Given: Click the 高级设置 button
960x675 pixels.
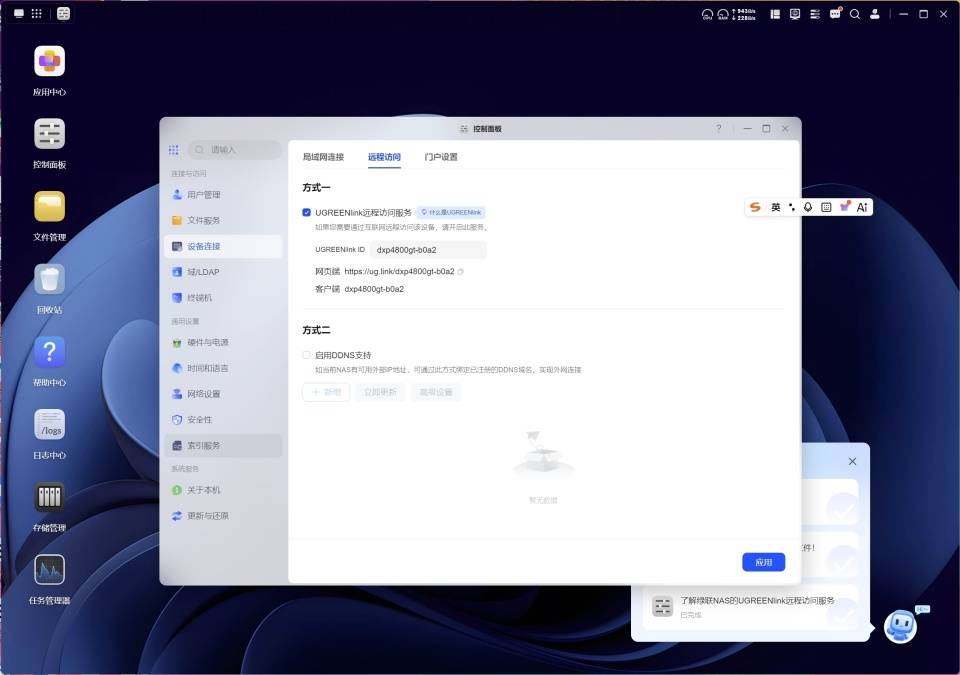Looking at the screenshot, I should tap(436, 392).
